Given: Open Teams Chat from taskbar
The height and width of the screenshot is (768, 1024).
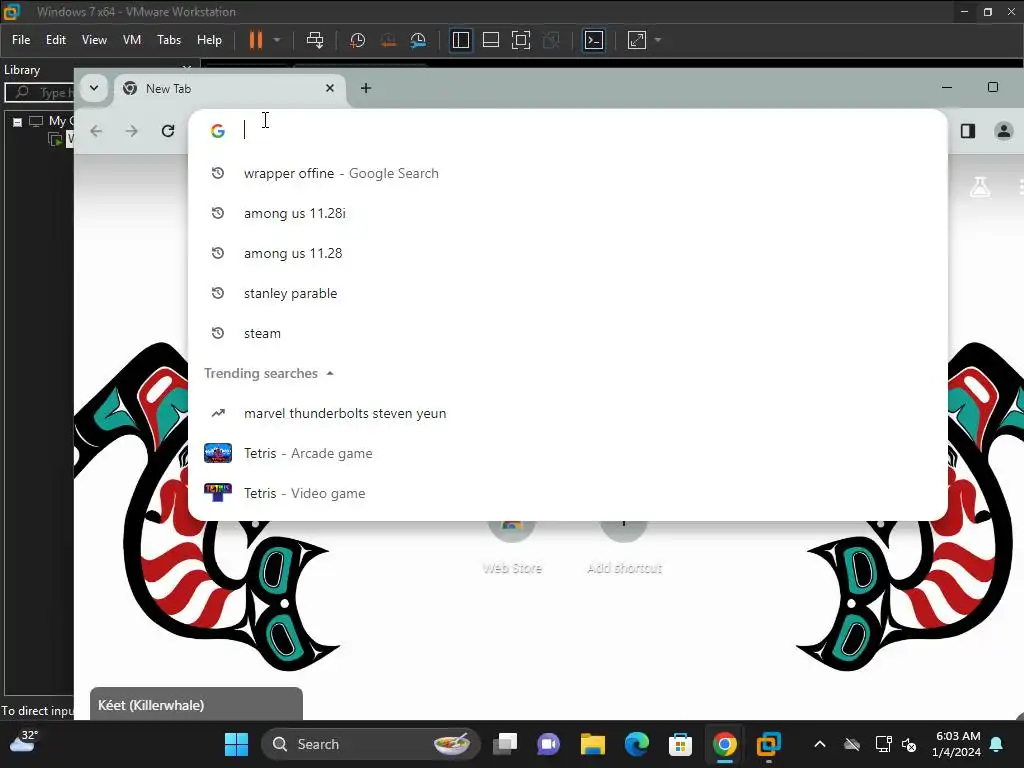Looking at the screenshot, I should 549,744.
